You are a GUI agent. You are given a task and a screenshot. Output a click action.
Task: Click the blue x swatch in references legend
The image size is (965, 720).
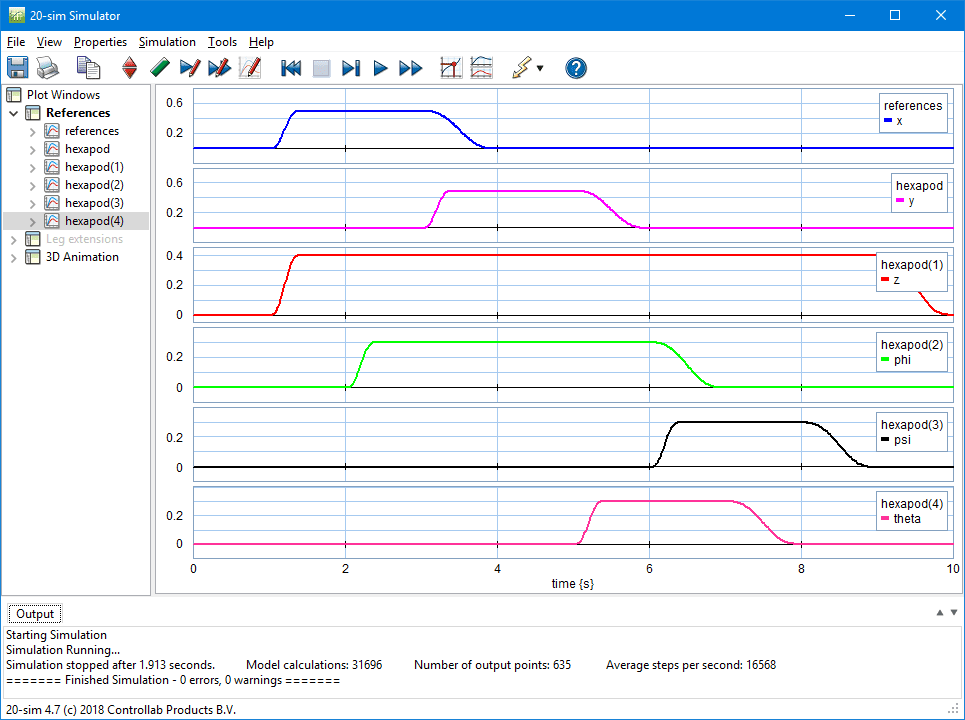[x=888, y=121]
